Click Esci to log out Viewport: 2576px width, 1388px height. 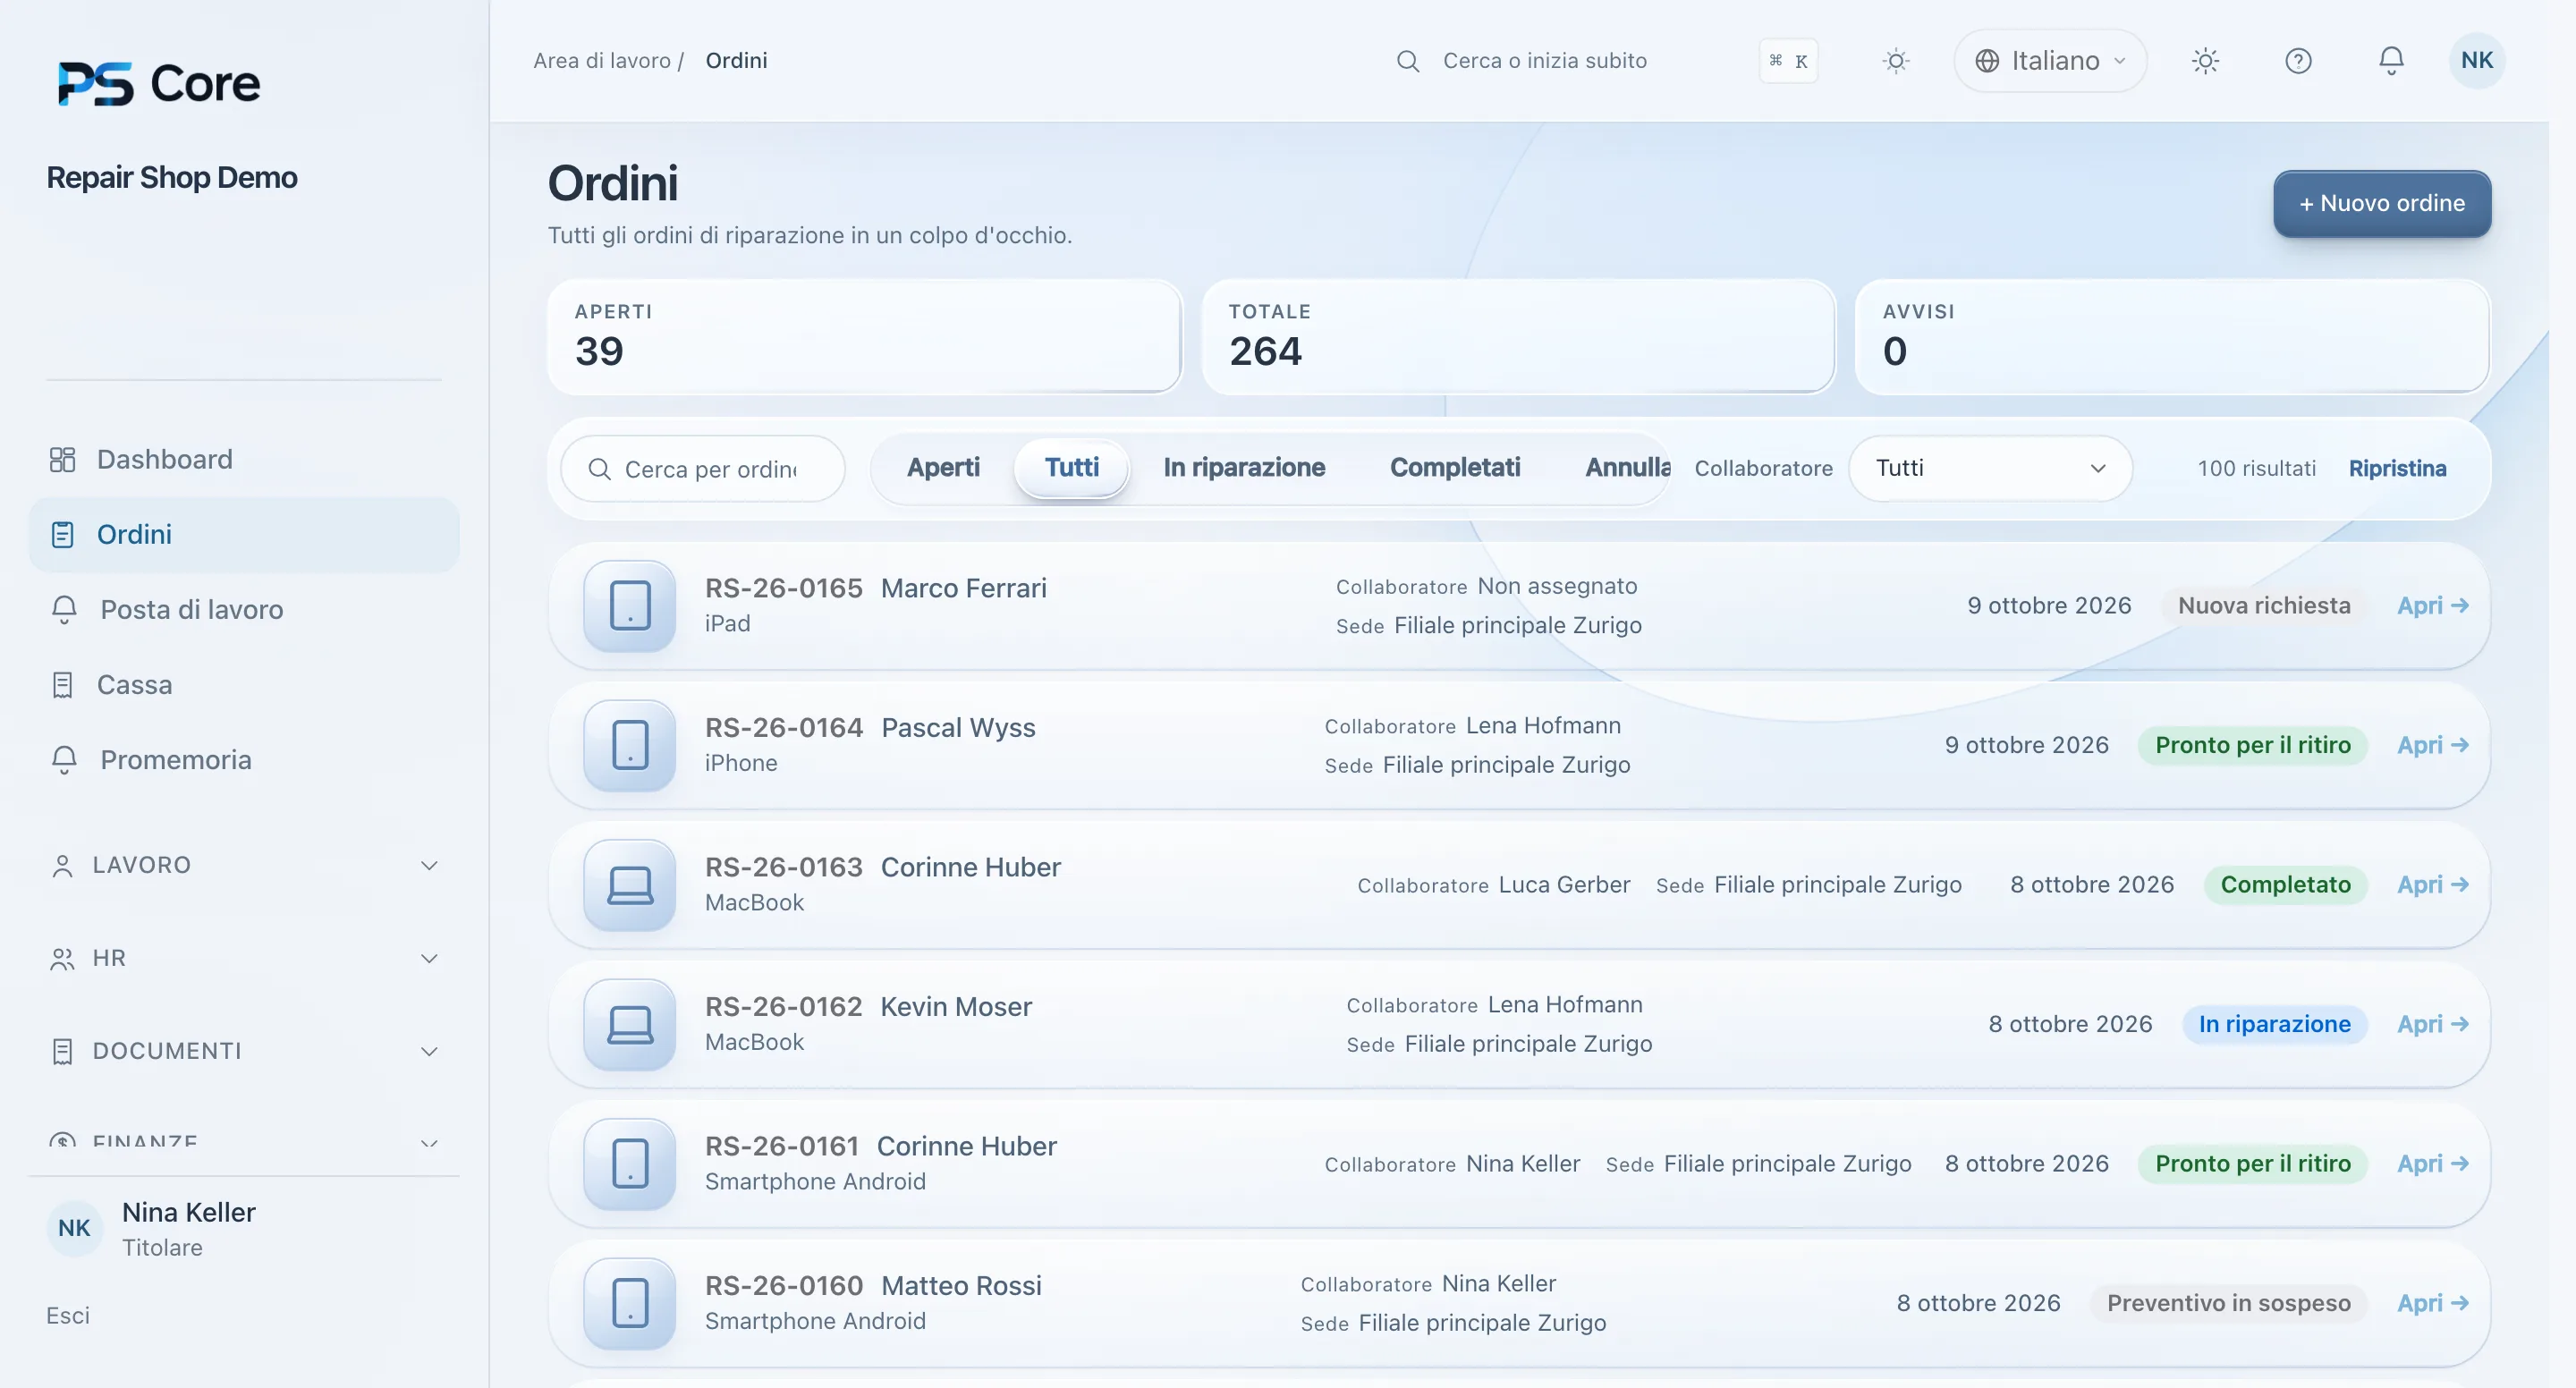pyautogui.click(x=68, y=1315)
